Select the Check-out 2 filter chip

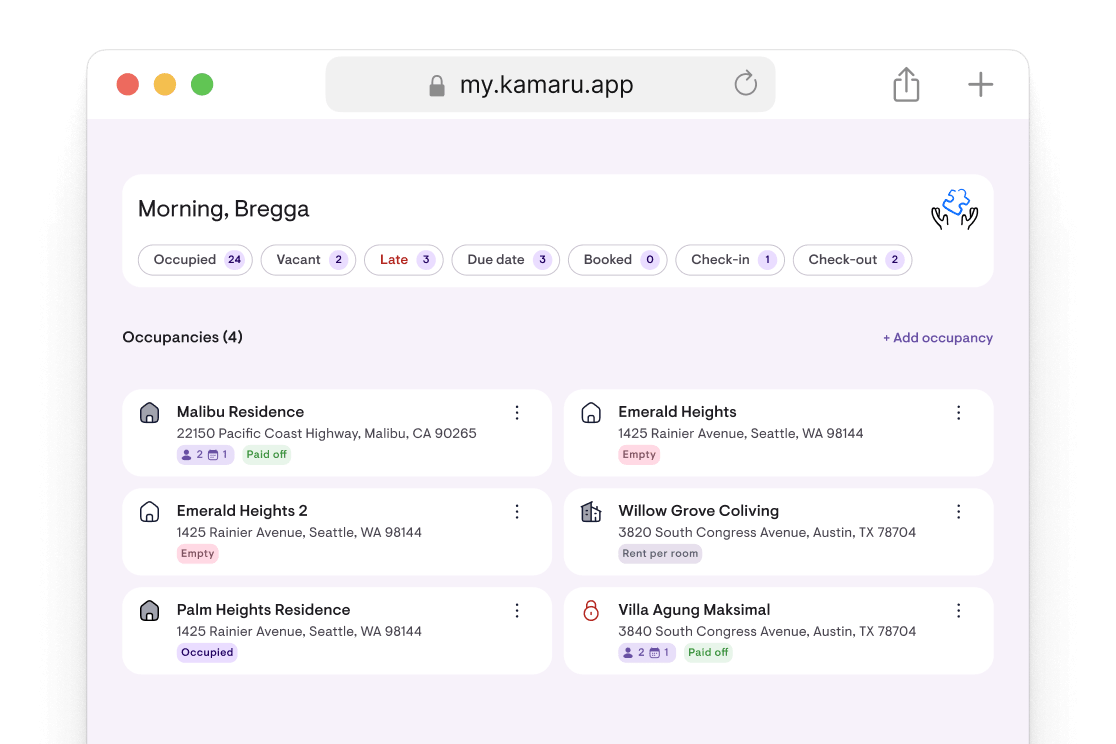pyautogui.click(x=852, y=260)
